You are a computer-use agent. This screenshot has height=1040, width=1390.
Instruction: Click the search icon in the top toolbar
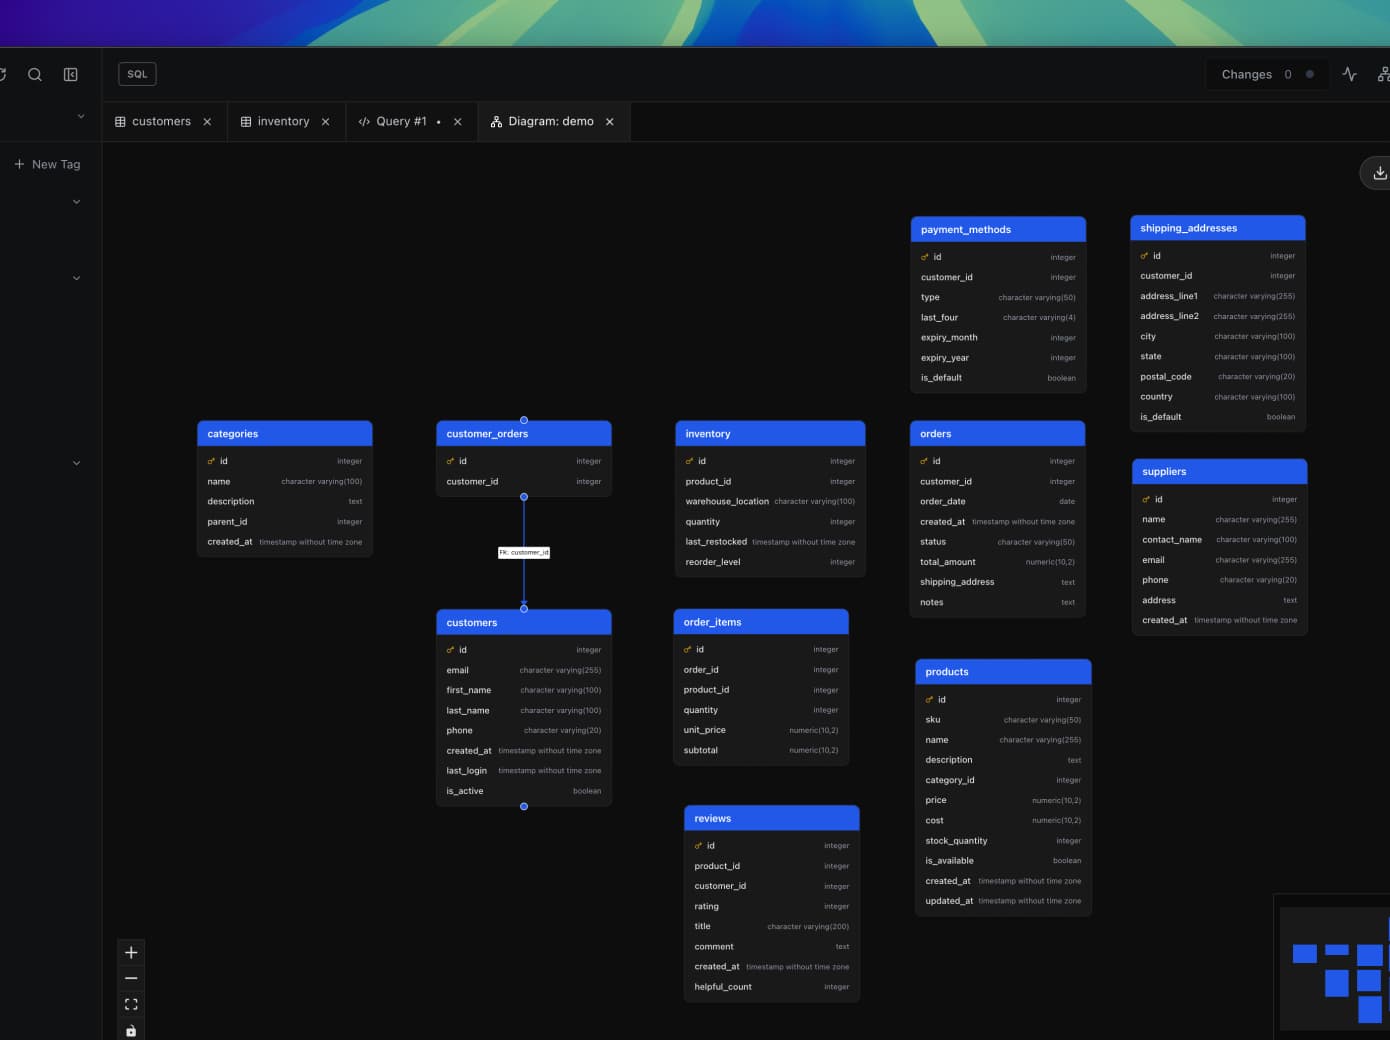[35, 74]
